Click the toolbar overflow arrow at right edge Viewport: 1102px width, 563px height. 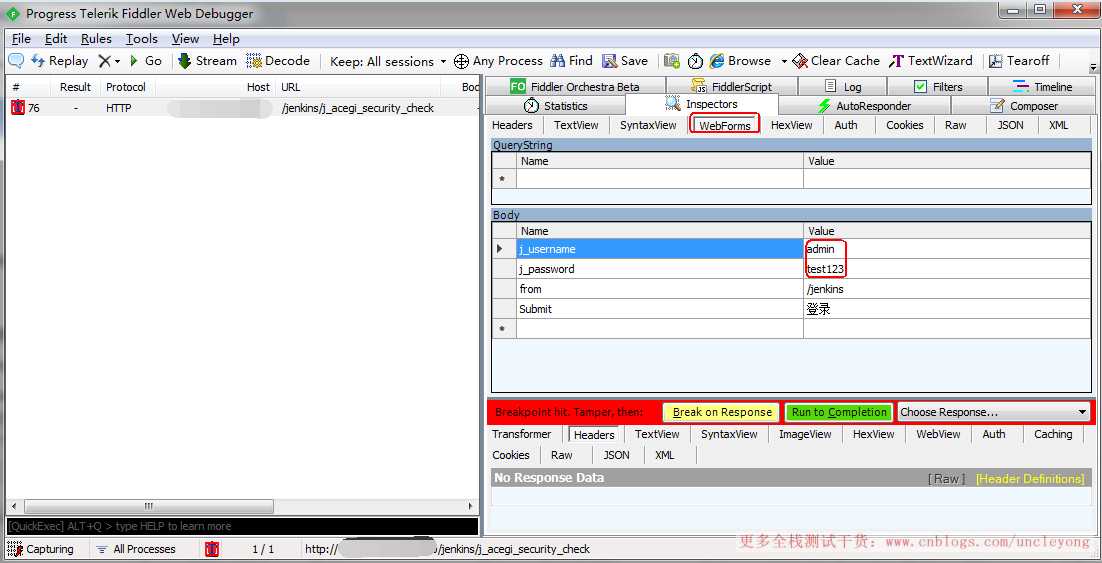click(x=1093, y=68)
